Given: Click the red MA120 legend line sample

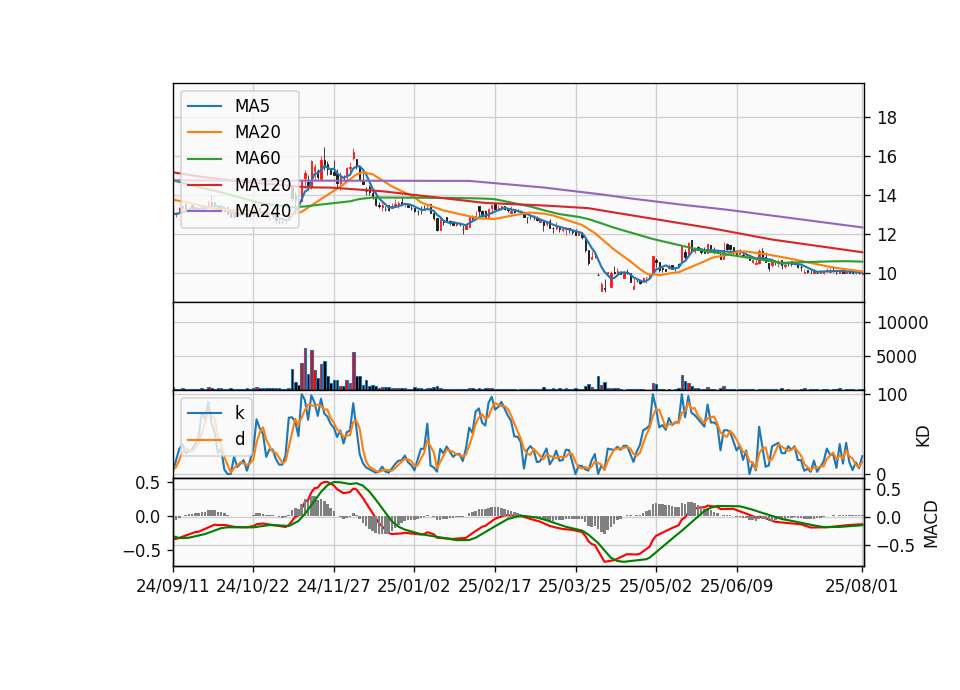Looking at the screenshot, I should [x=204, y=184].
